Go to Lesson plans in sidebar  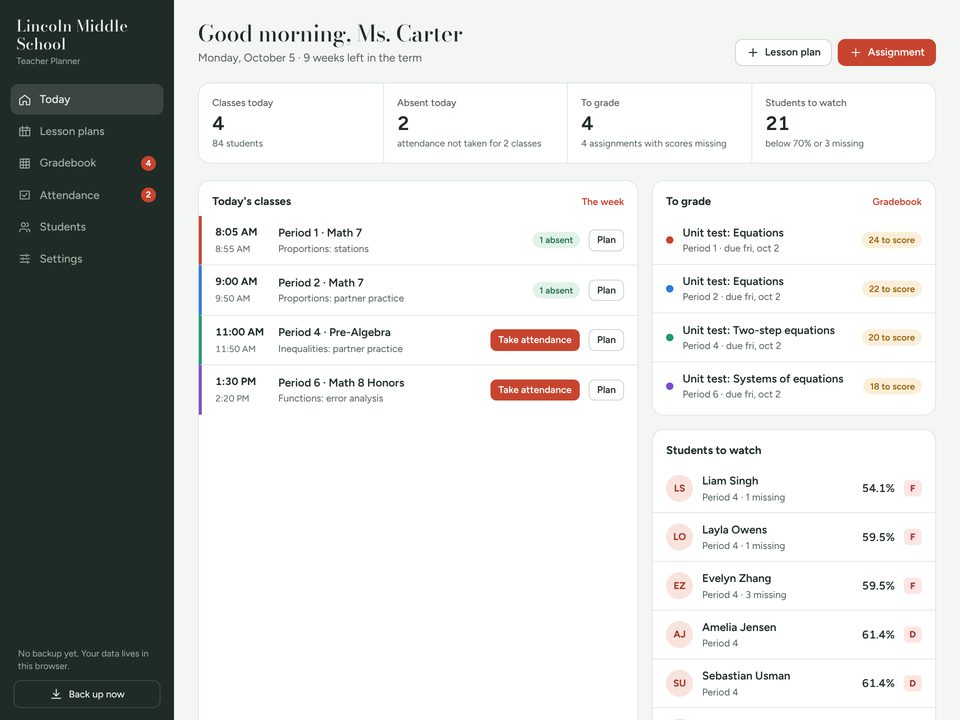(x=87, y=131)
